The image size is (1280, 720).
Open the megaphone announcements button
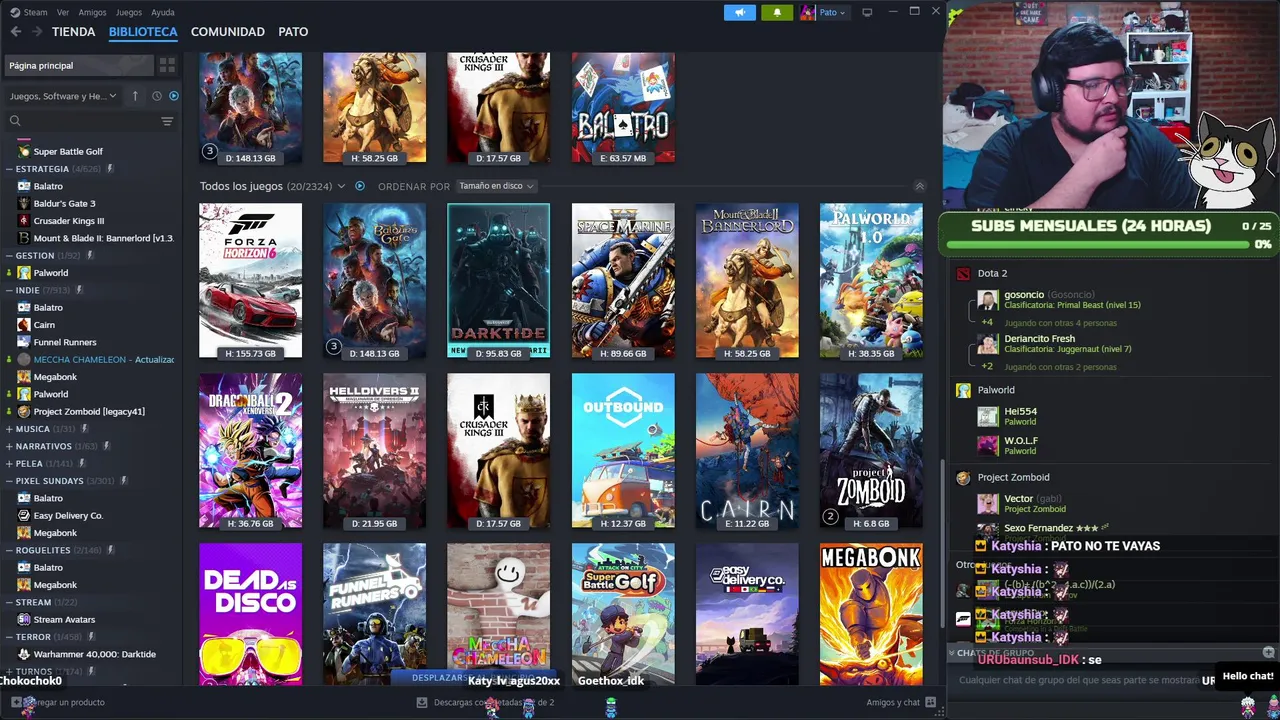740,12
